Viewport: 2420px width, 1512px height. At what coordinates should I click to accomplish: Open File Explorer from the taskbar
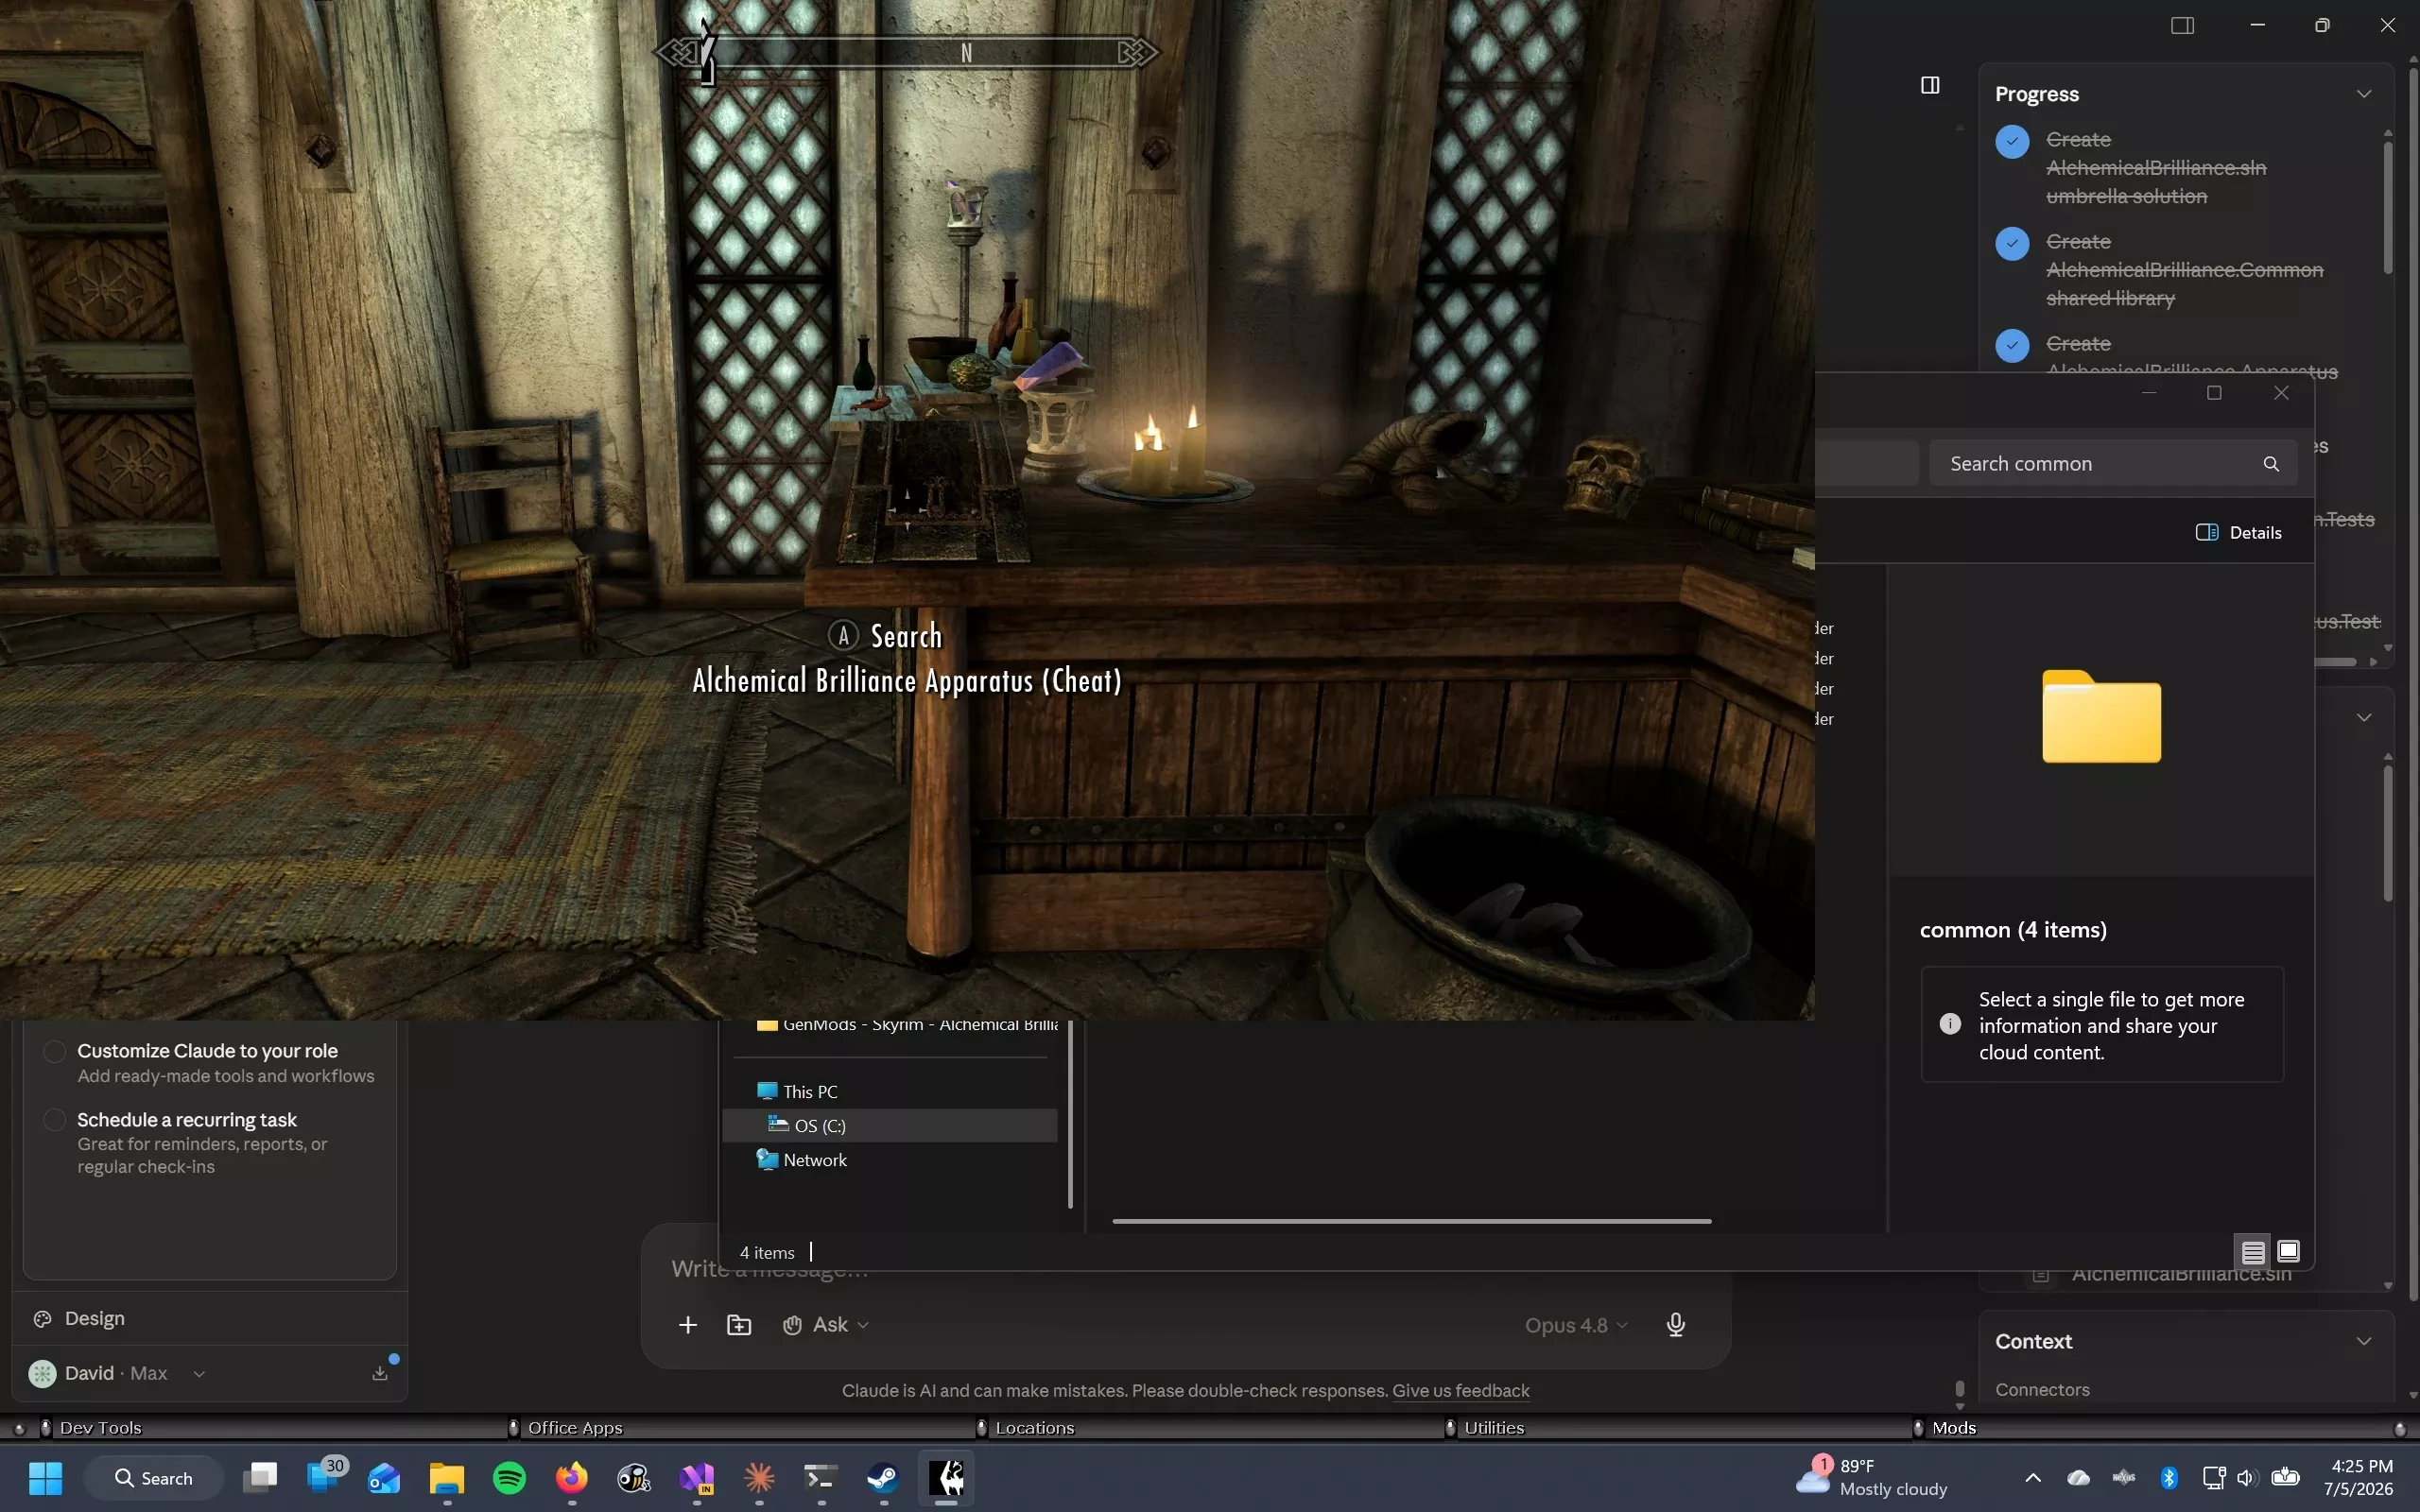tap(447, 1477)
